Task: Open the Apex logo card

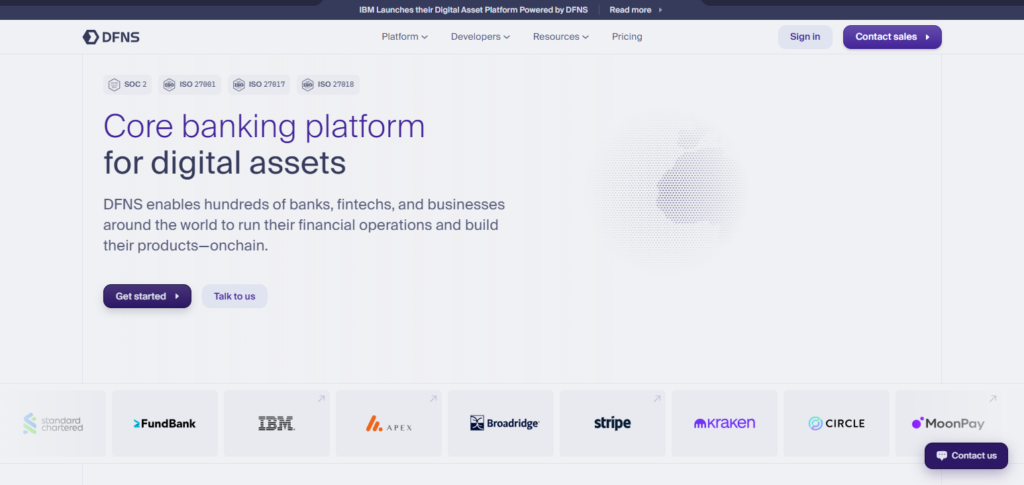Action: point(389,424)
